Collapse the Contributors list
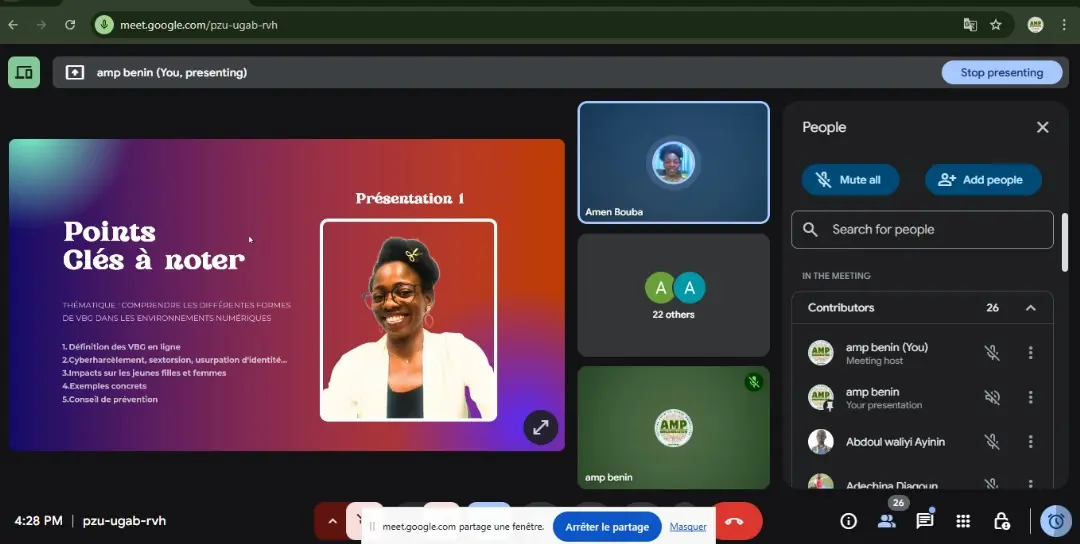Screen dimensions: 1080x544 point(1030,308)
